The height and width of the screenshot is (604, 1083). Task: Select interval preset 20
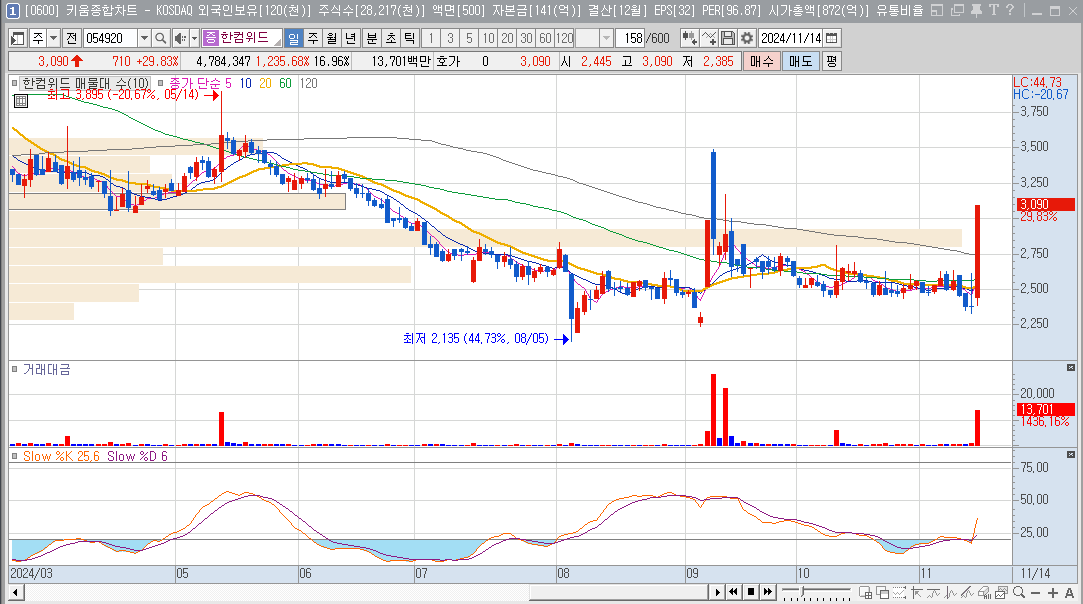click(508, 38)
